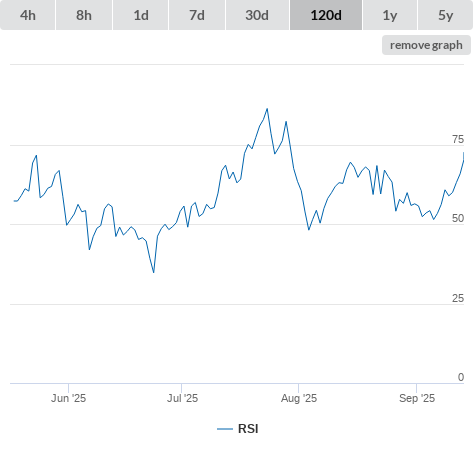Open the 5y time range tab

(445, 15)
